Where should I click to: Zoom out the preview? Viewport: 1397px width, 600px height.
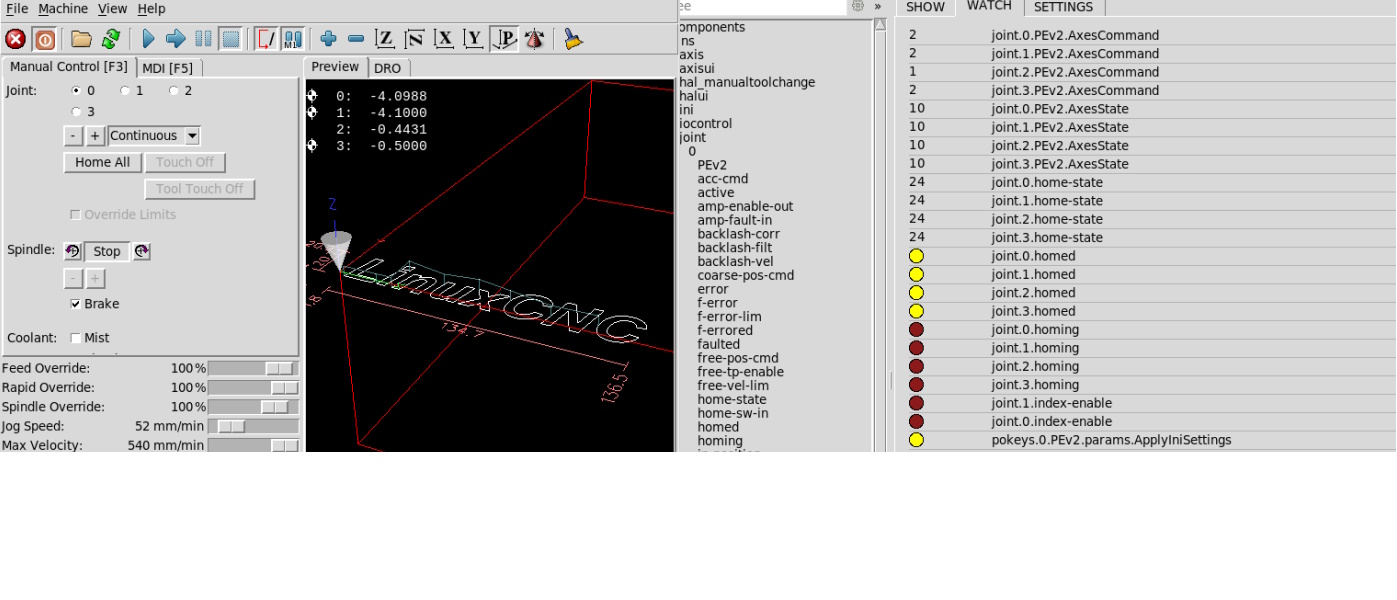click(x=356, y=39)
